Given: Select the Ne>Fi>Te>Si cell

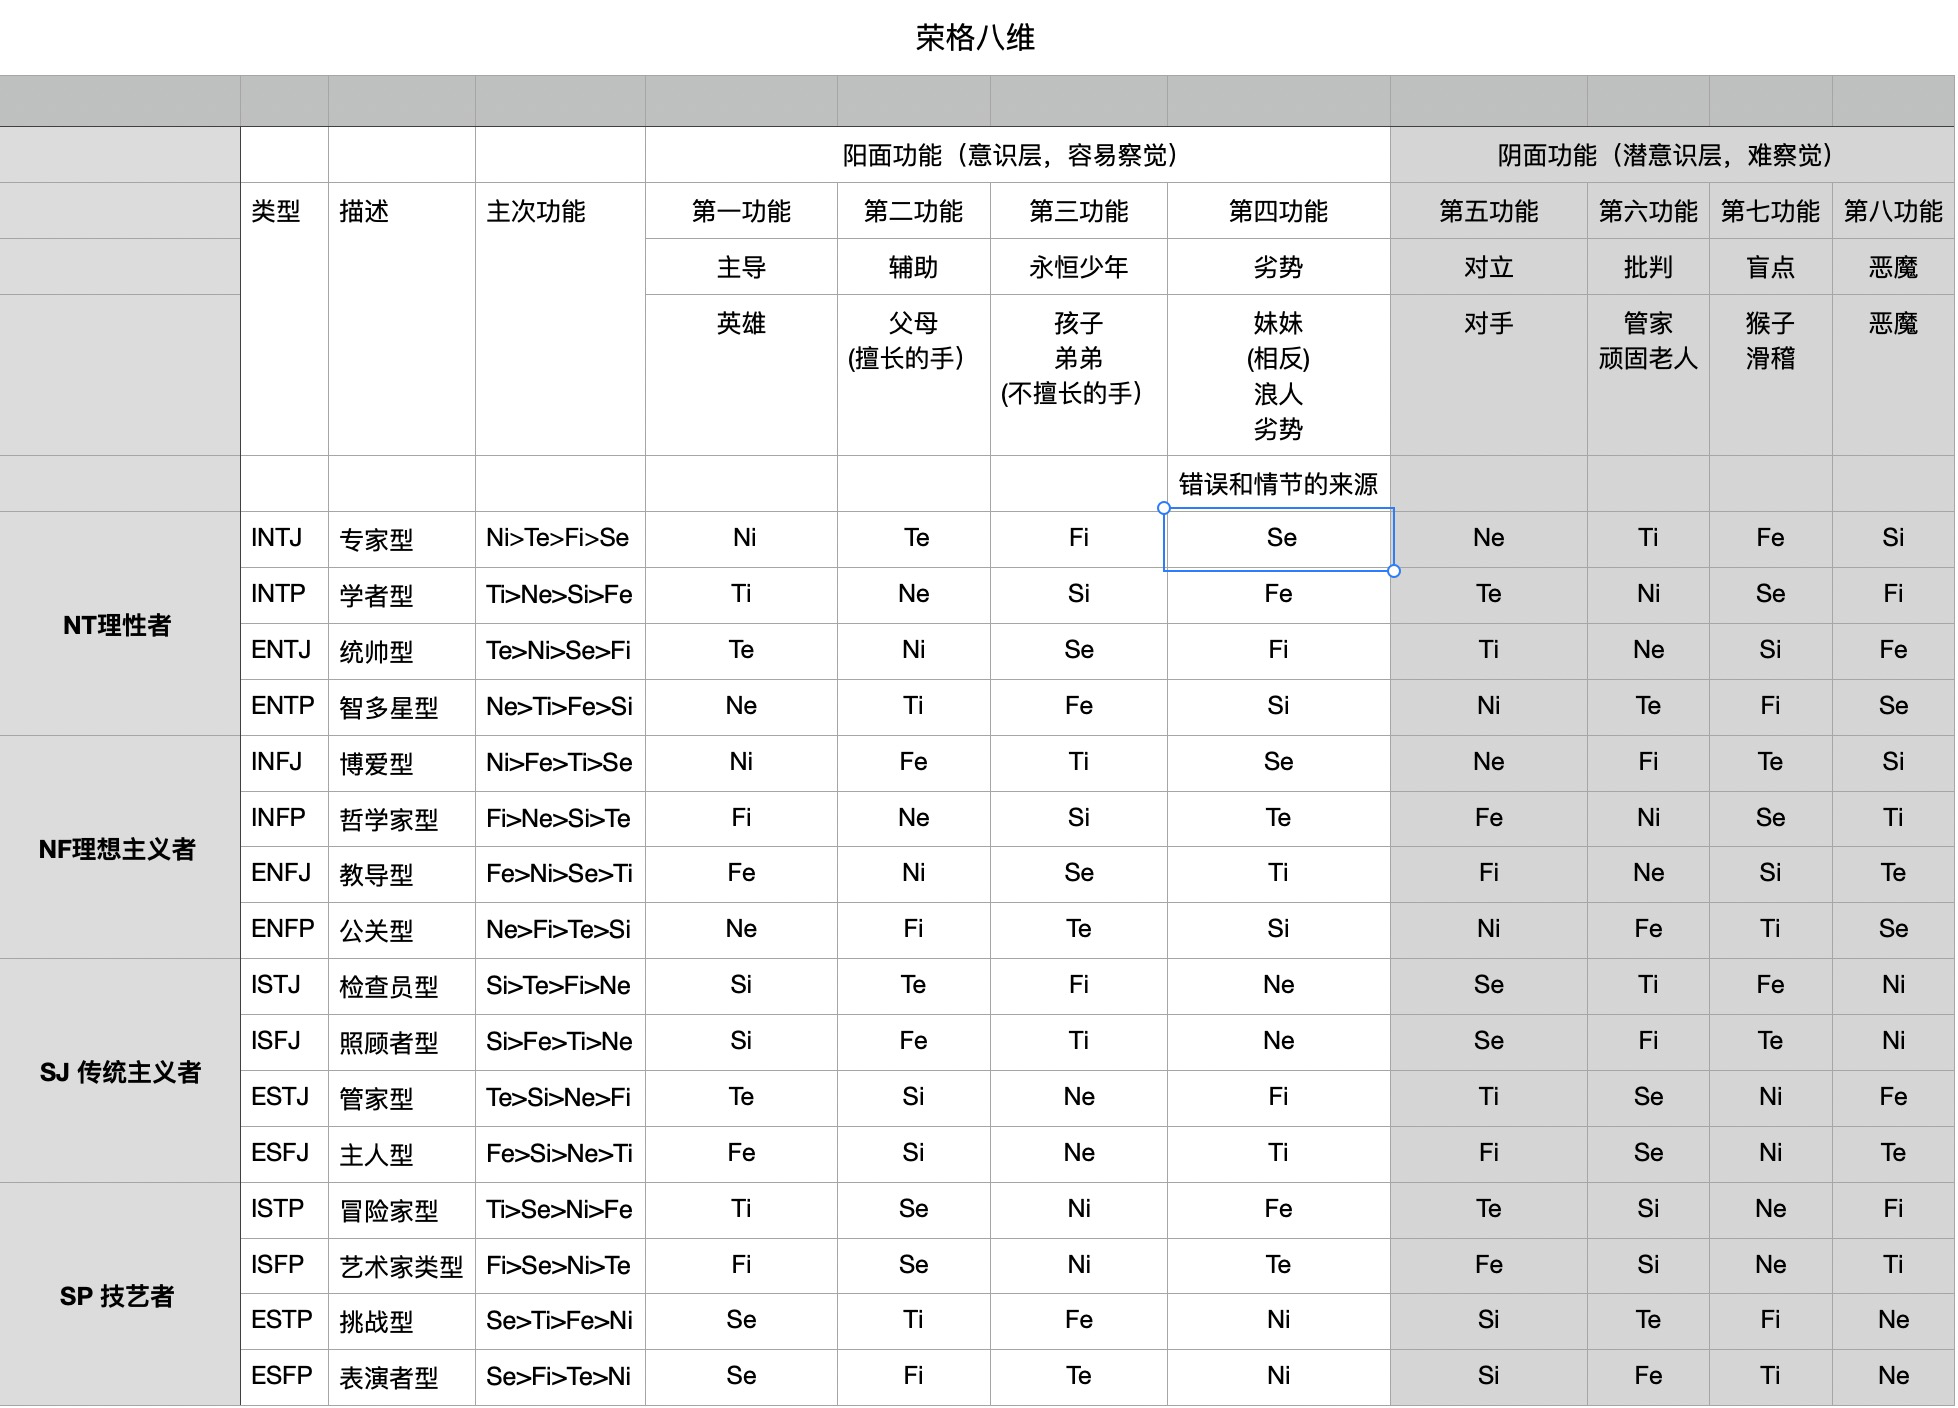Looking at the screenshot, I should coord(560,929).
